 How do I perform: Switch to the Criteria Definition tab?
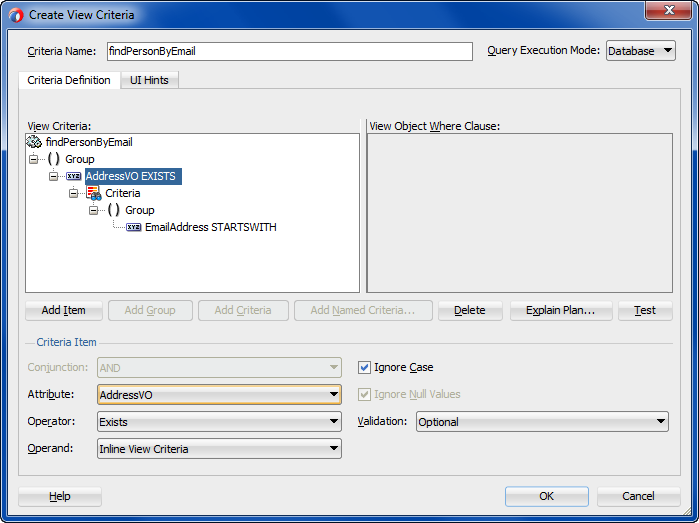[x=69, y=80]
